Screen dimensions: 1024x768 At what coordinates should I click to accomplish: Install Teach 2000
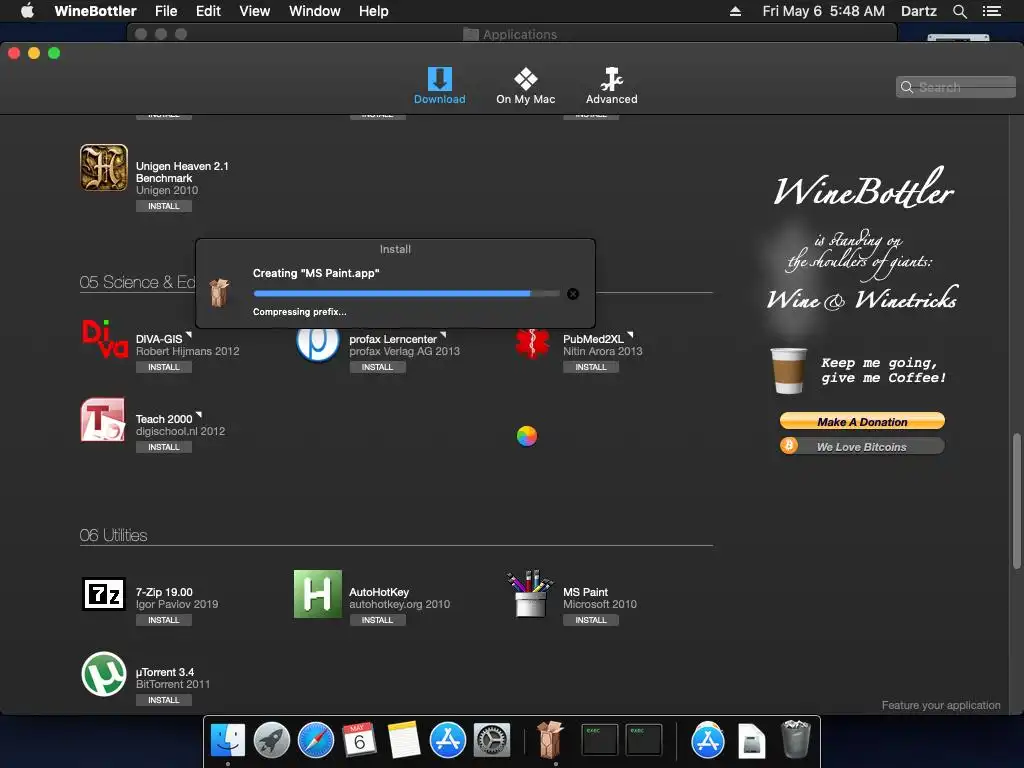pyautogui.click(x=163, y=447)
